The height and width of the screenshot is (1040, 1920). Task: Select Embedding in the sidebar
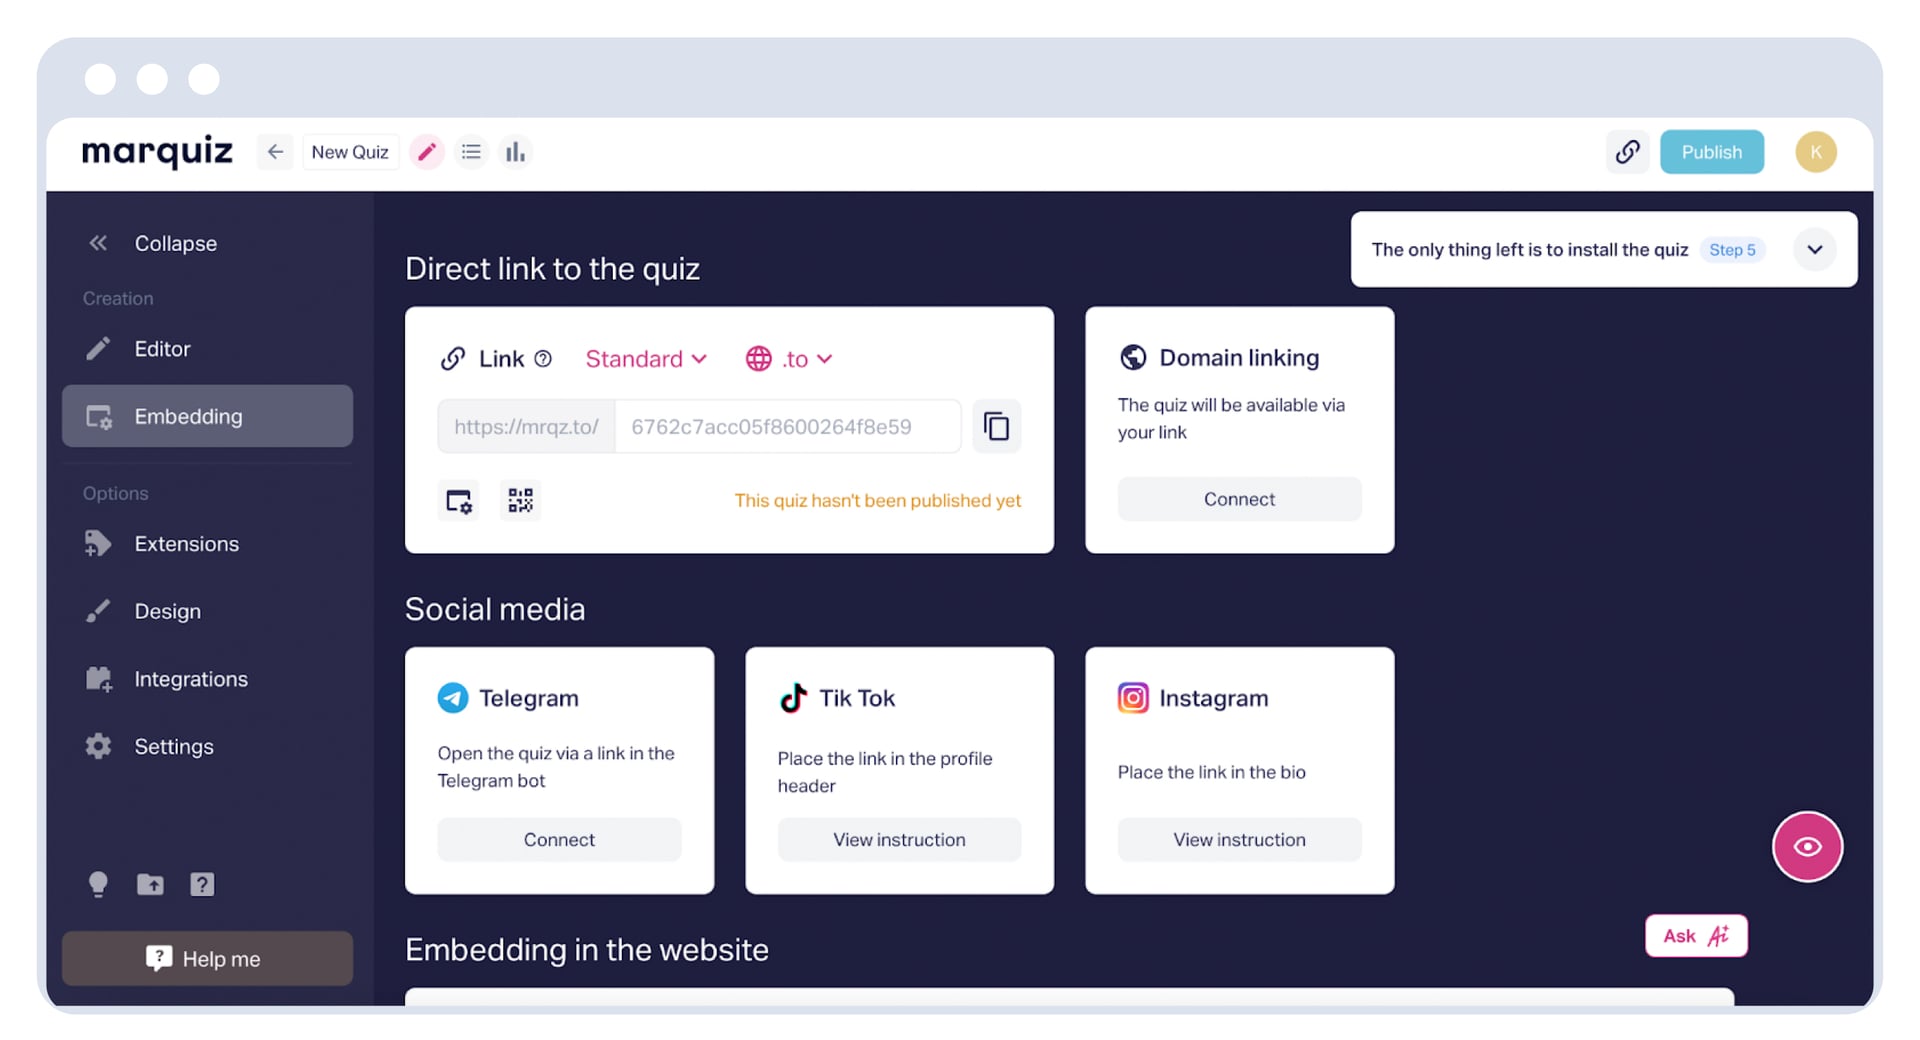(x=207, y=416)
